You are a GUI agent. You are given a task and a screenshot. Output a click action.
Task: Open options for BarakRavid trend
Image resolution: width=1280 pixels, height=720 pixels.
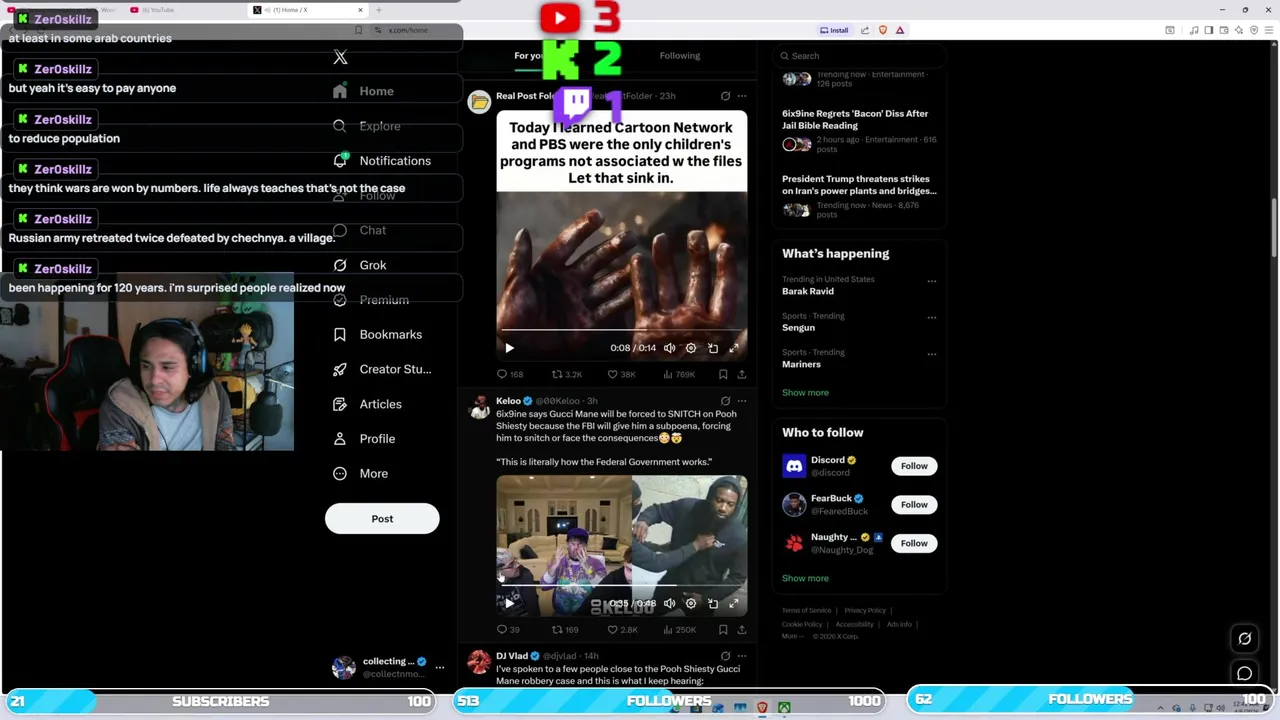pos(931,281)
